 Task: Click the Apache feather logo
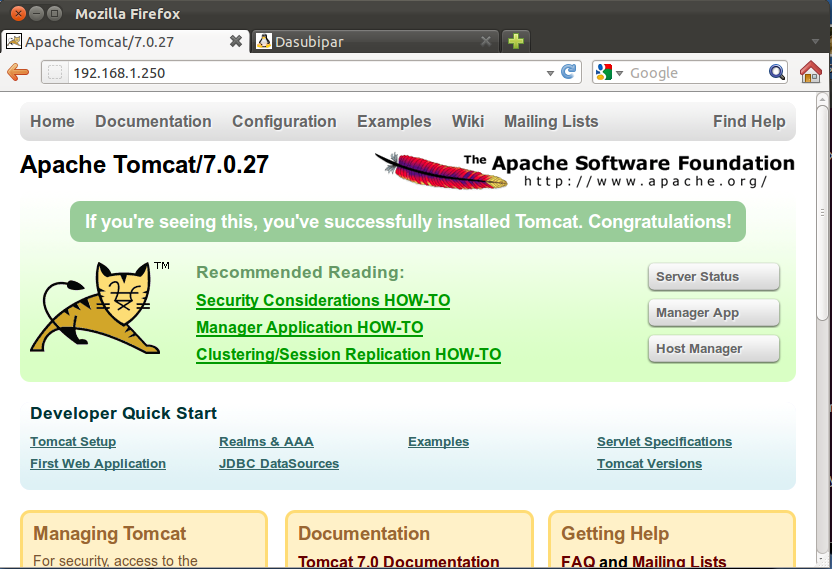click(x=441, y=171)
